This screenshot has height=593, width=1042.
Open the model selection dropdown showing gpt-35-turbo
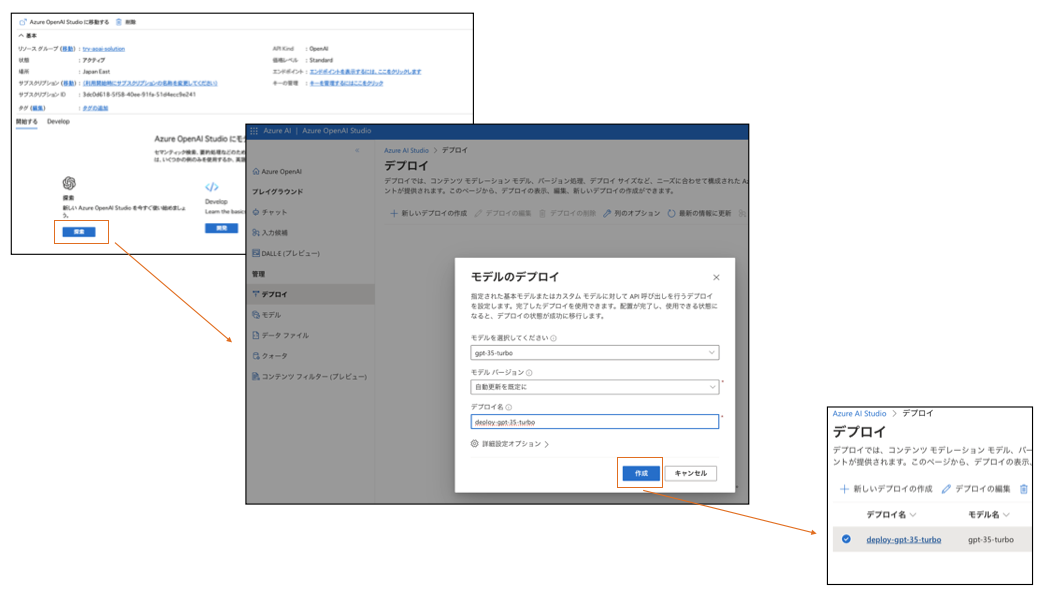(x=595, y=352)
